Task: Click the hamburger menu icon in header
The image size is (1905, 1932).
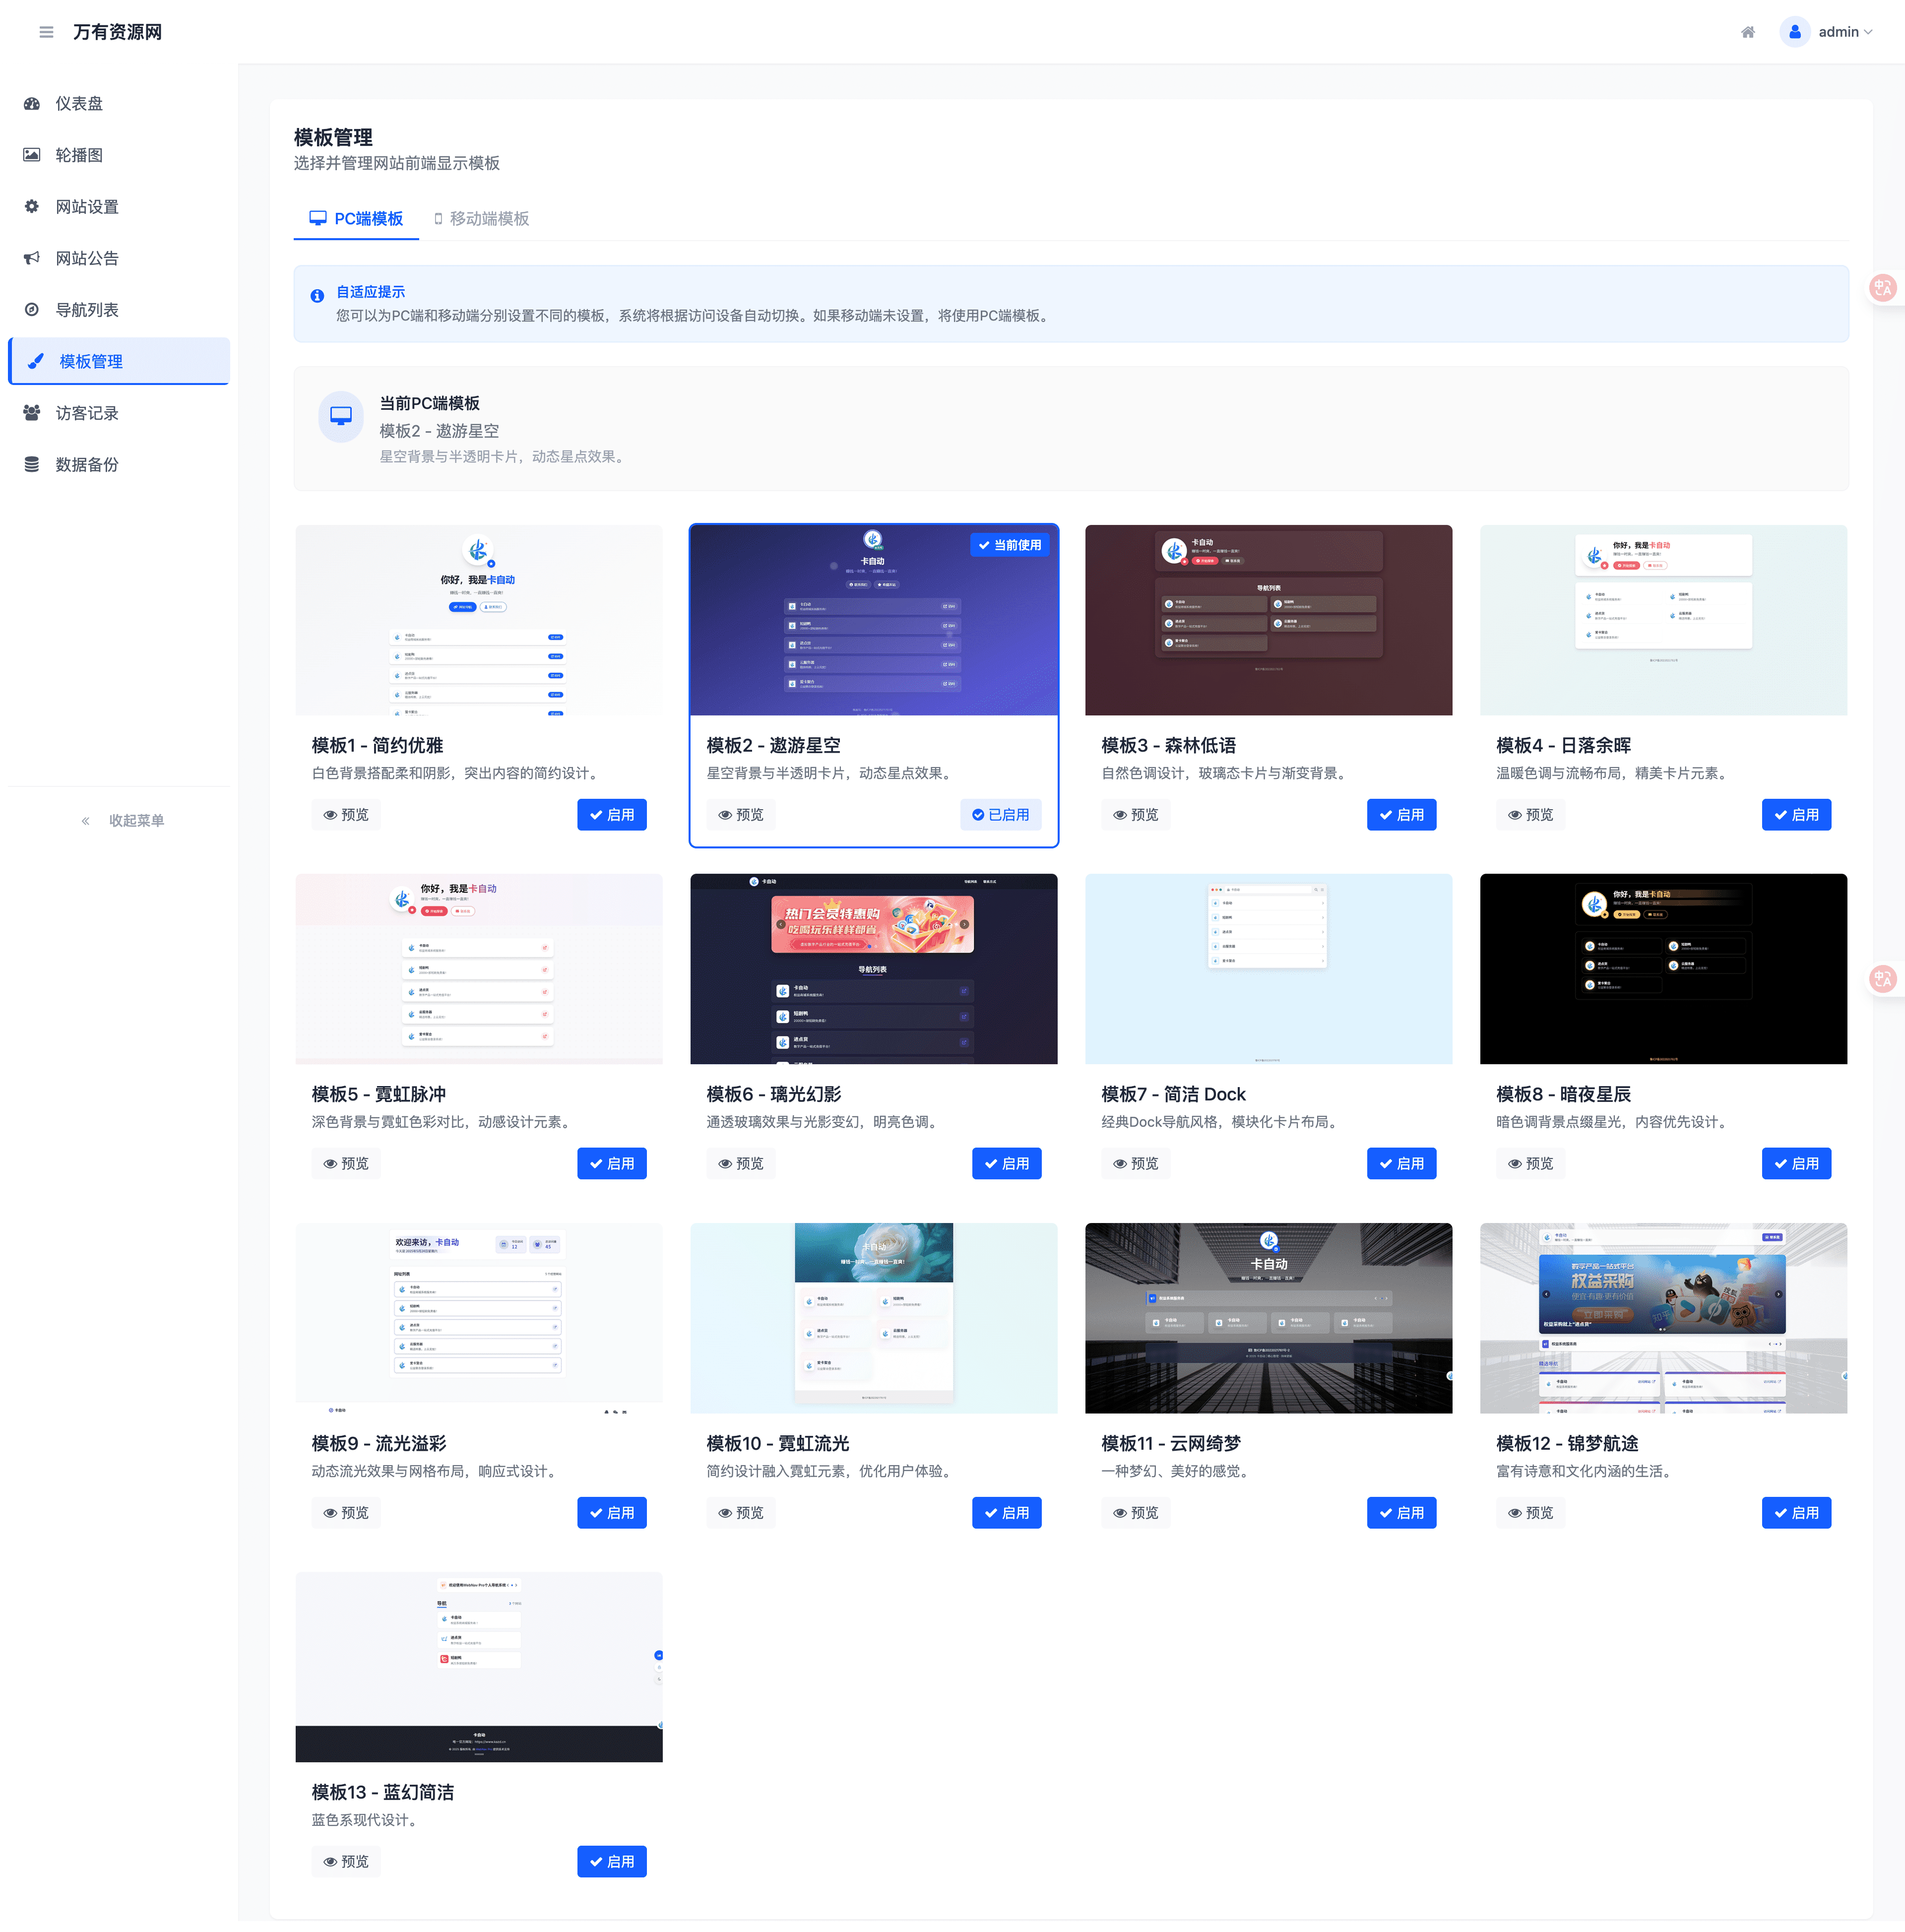Action: tap(46, 32)
